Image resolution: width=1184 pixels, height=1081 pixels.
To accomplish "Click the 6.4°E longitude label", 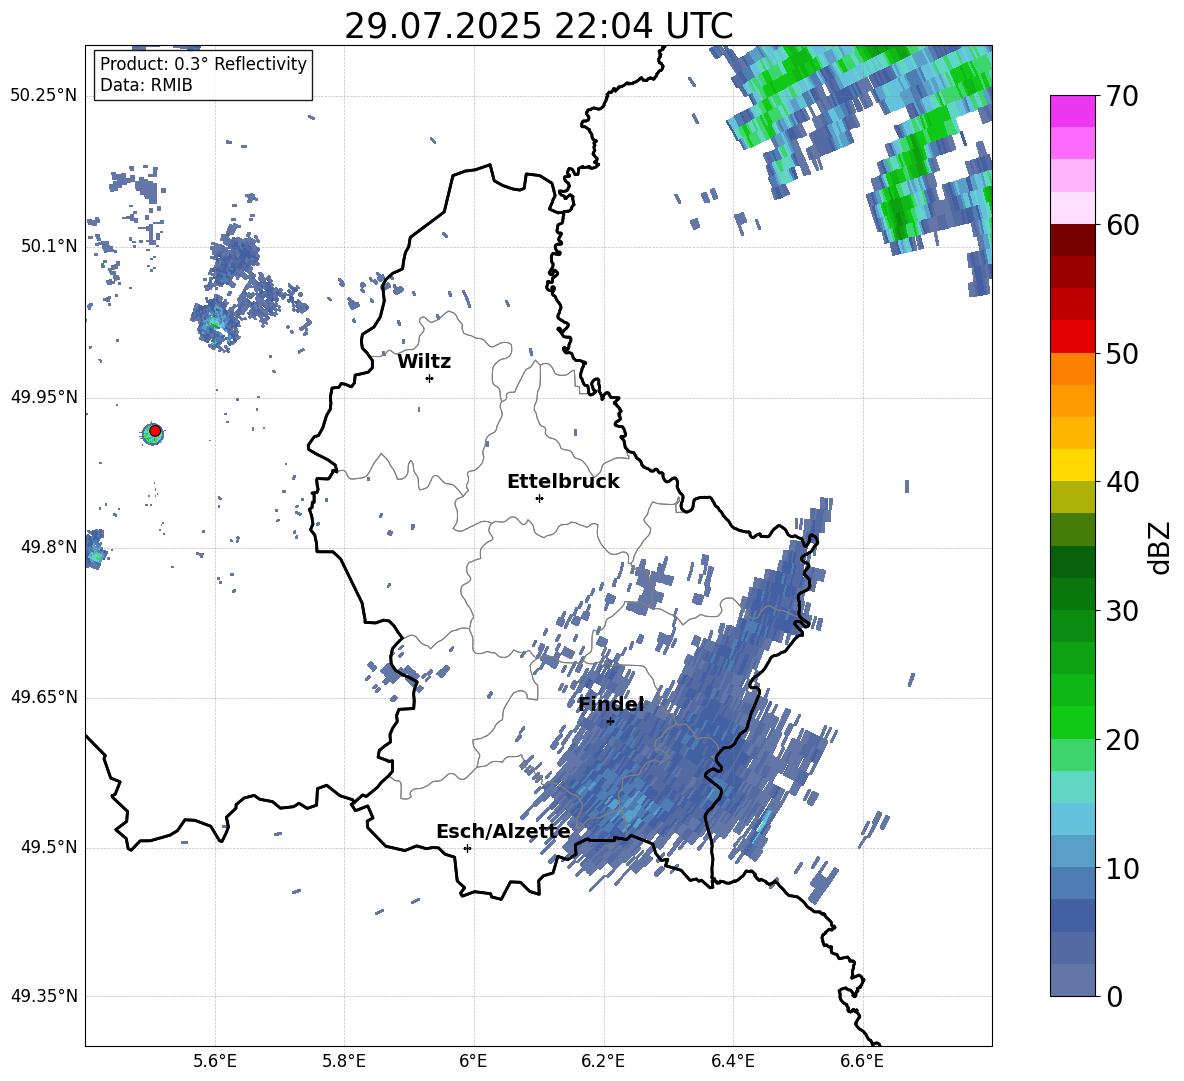I will 732,1061.
